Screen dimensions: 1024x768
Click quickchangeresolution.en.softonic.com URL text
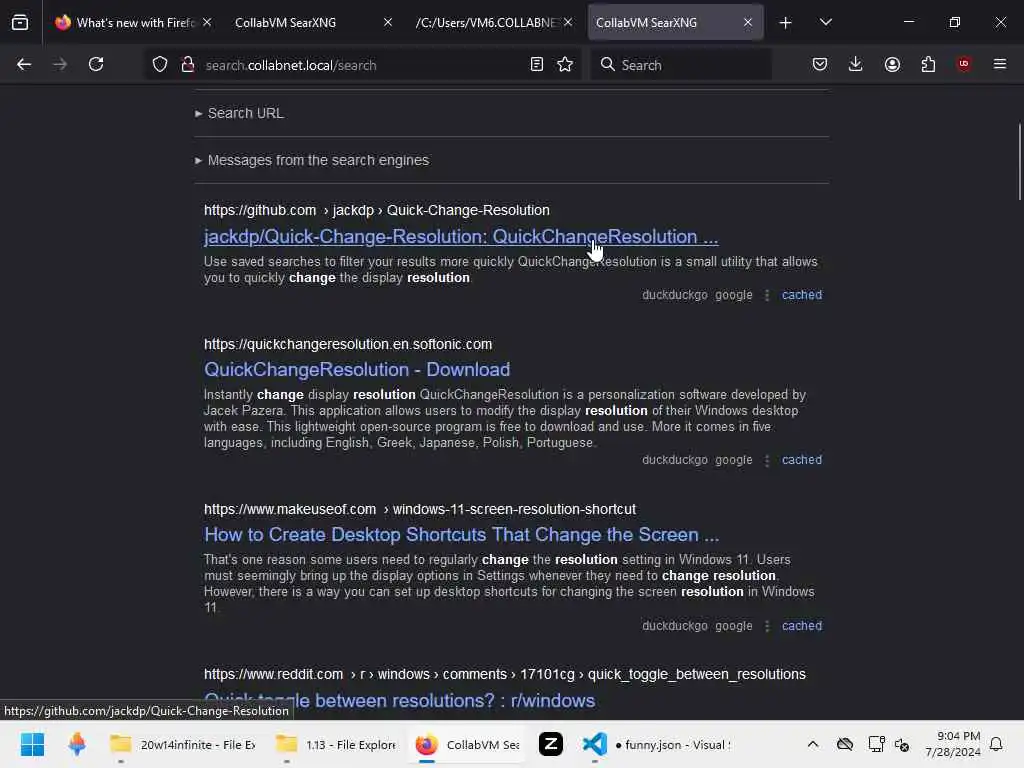tap(348, 344)
